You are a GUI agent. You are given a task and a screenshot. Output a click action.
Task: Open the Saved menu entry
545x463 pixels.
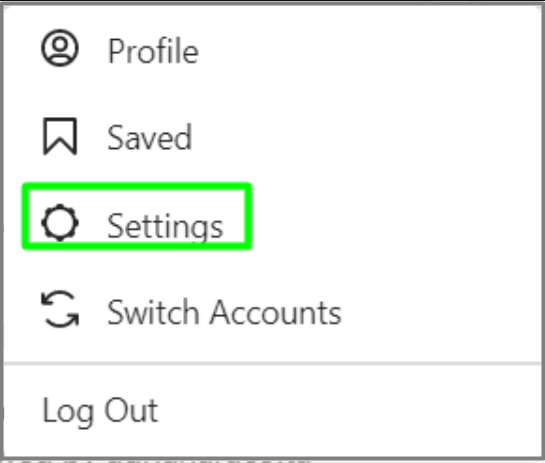pos(272,137)
